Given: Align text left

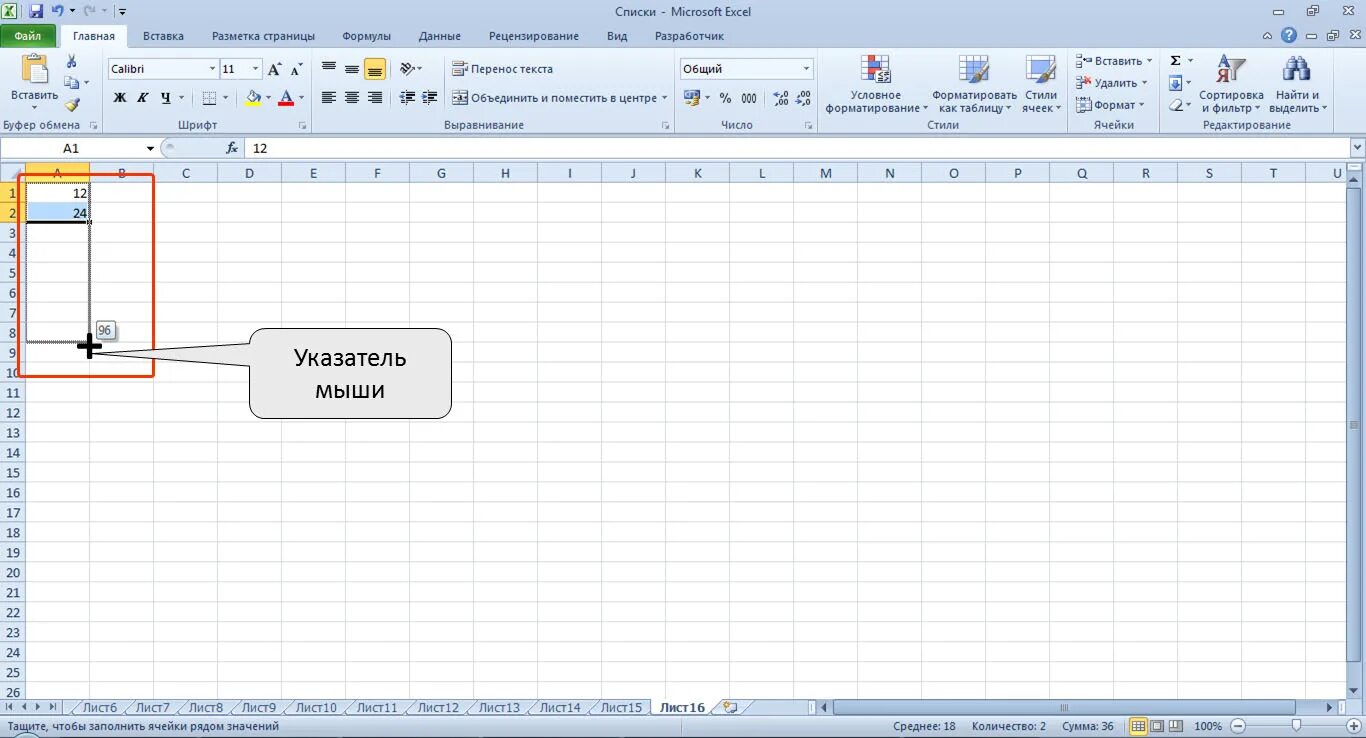Looking at the screenshot, I should [x=329, y=98].
